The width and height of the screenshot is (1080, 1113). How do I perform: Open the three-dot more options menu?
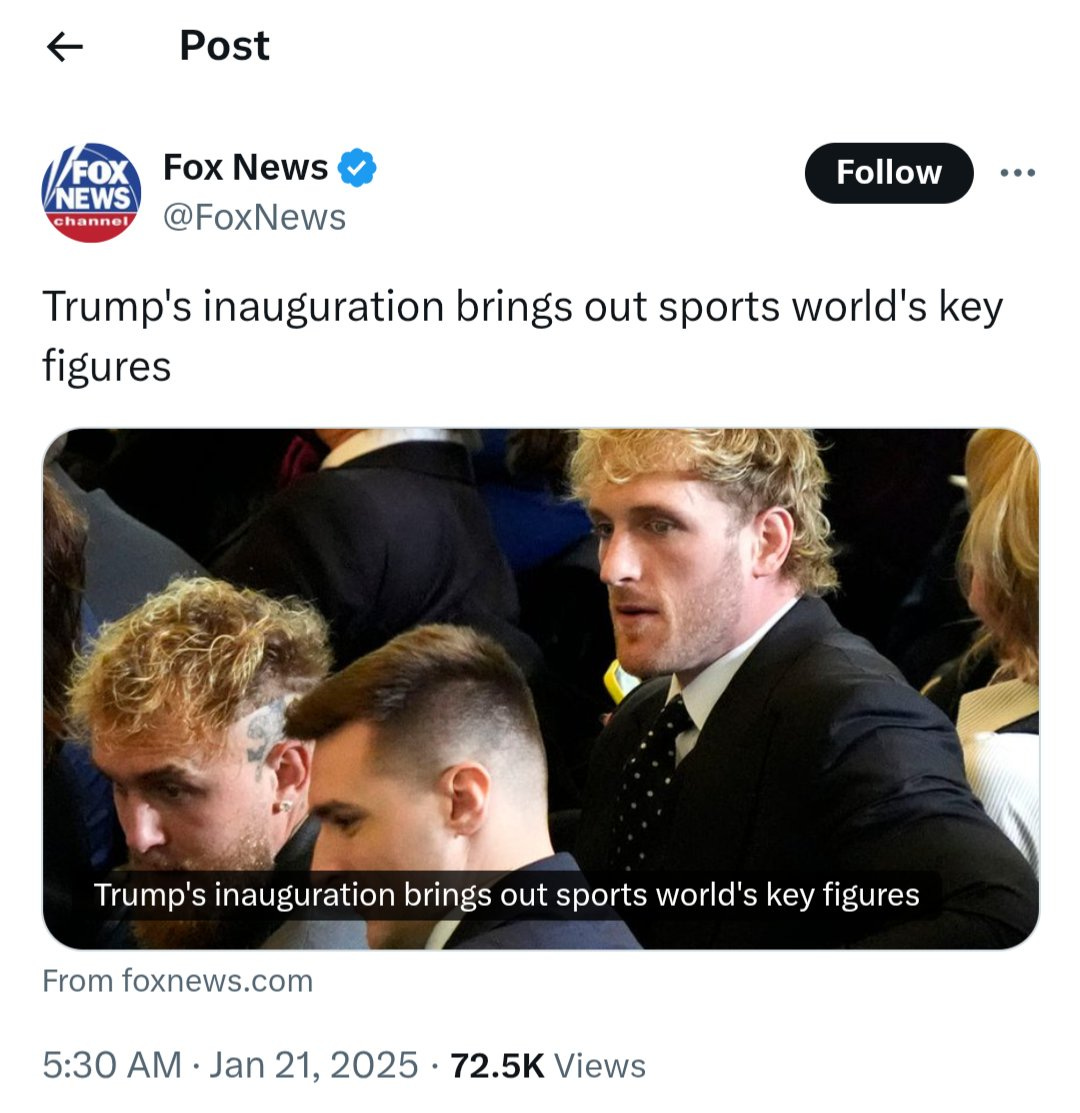(1018, 172)
